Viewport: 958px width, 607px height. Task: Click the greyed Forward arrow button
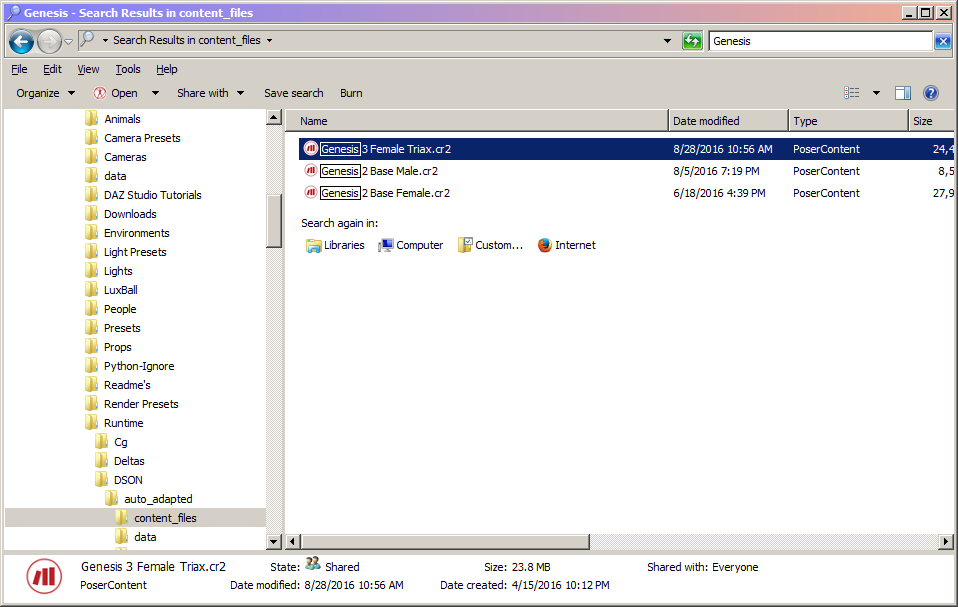tap(49, 42)
